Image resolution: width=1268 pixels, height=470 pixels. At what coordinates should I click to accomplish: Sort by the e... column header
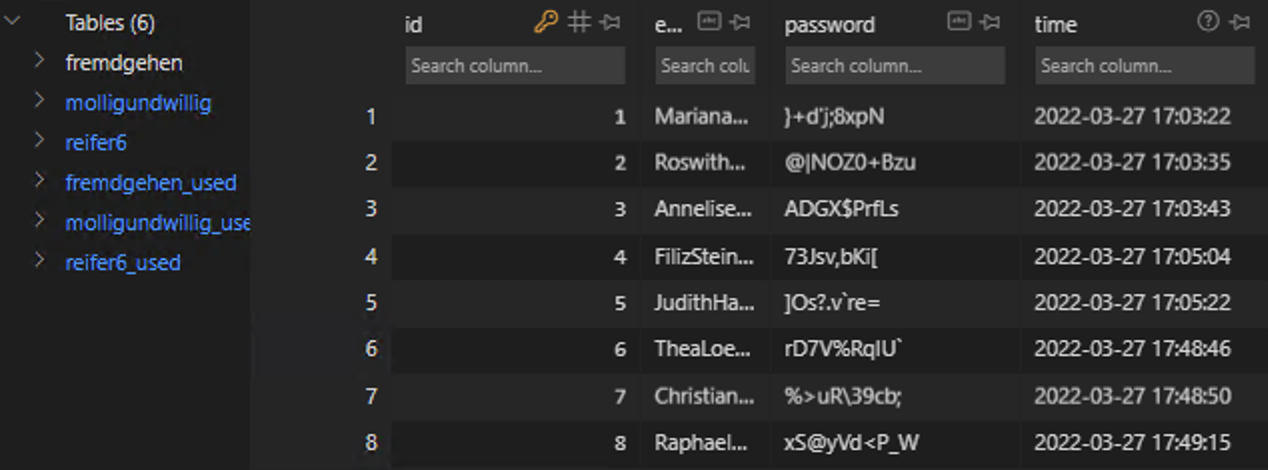pos(668,24)
